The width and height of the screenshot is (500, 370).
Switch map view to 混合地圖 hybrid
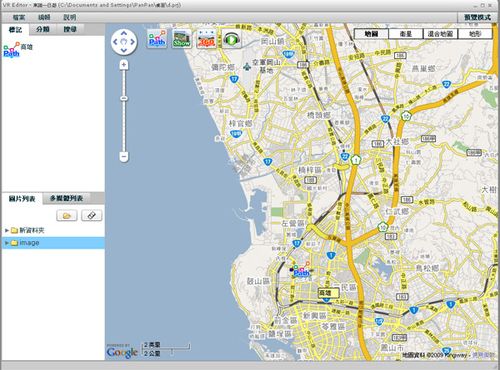tap(440, 34)
